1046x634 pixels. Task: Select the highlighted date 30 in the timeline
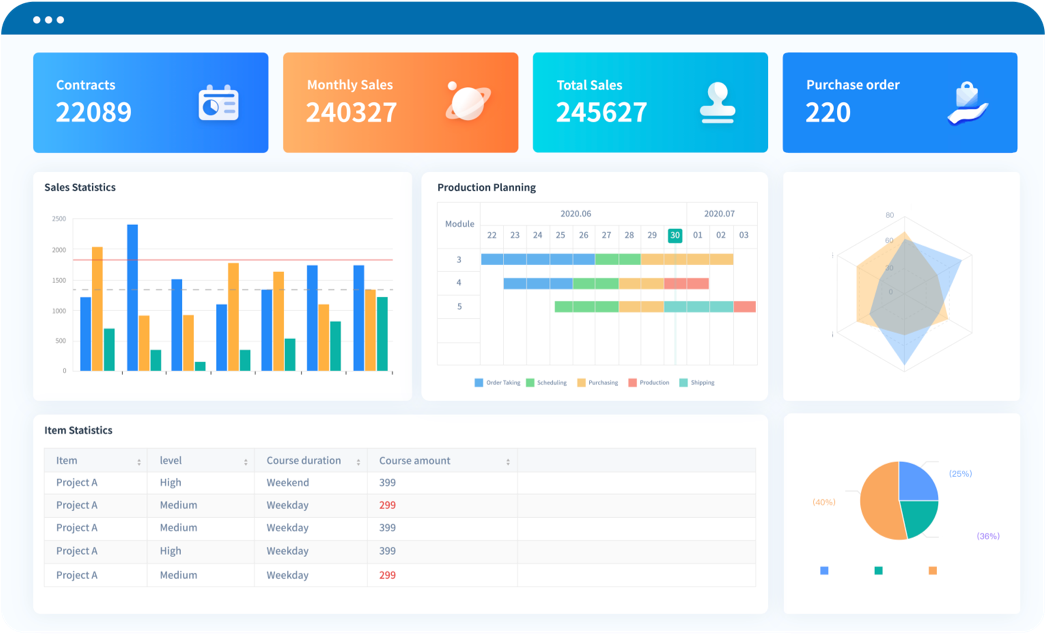click(x=674, y=235)
